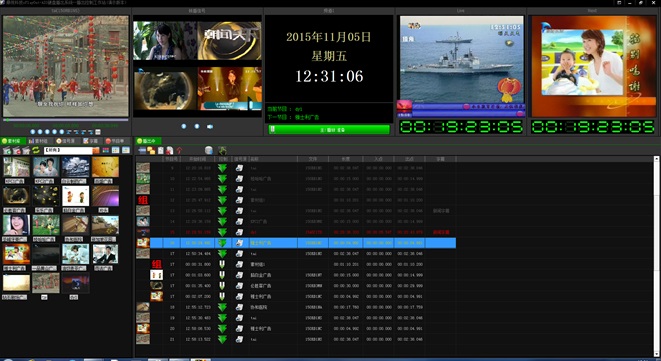661x361 pixels.
Task: Click the playback progress slider under first preview
Action: (x=65, y=120)
